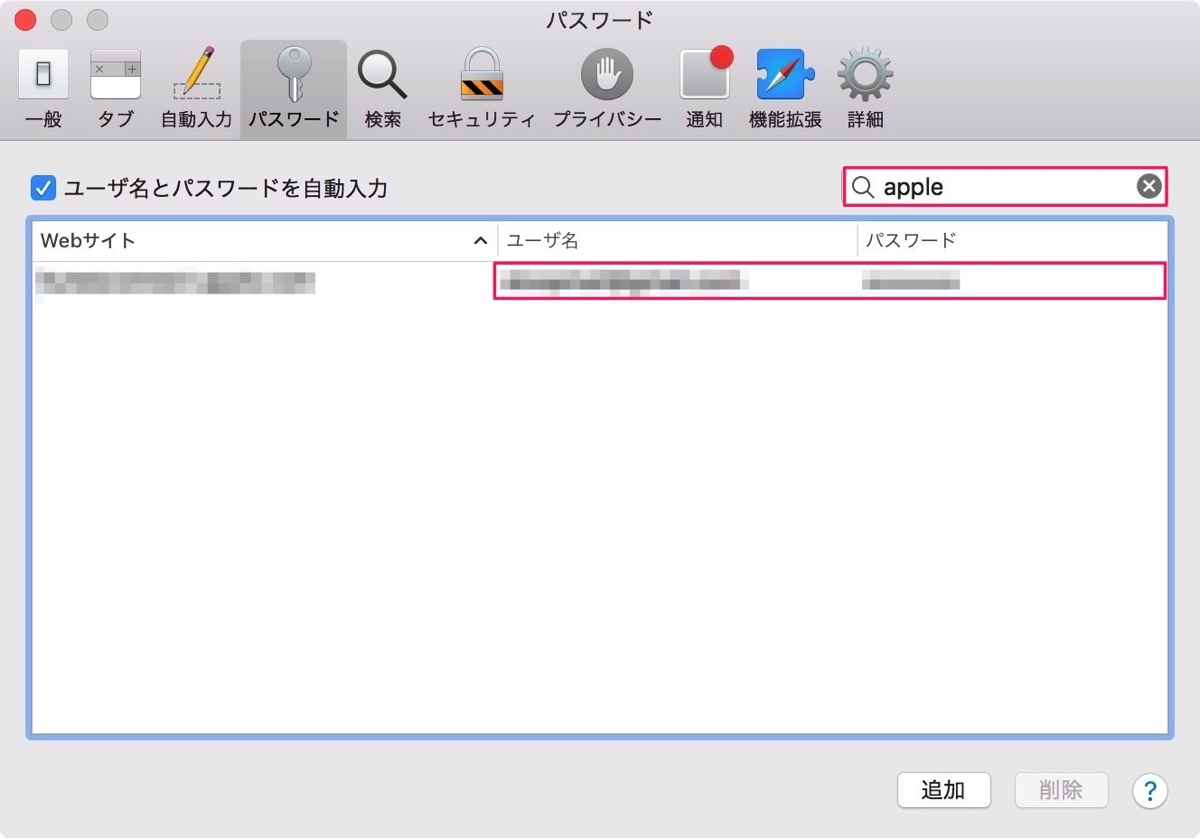The height and width of the screenshot is (838, 1200).
Task: Open the 自動入力 (AutoFill) pane
Action: pyautogui.click(x=197, y=87)
